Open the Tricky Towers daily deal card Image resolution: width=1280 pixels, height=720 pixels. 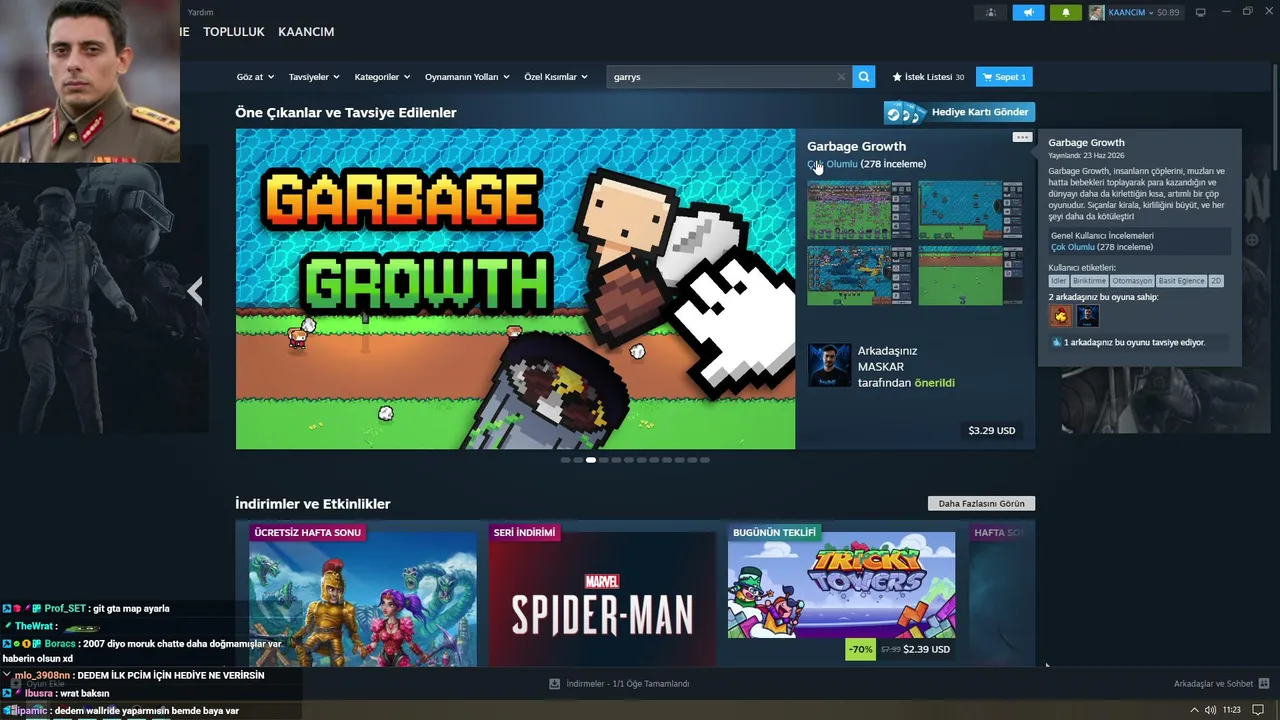841,594
